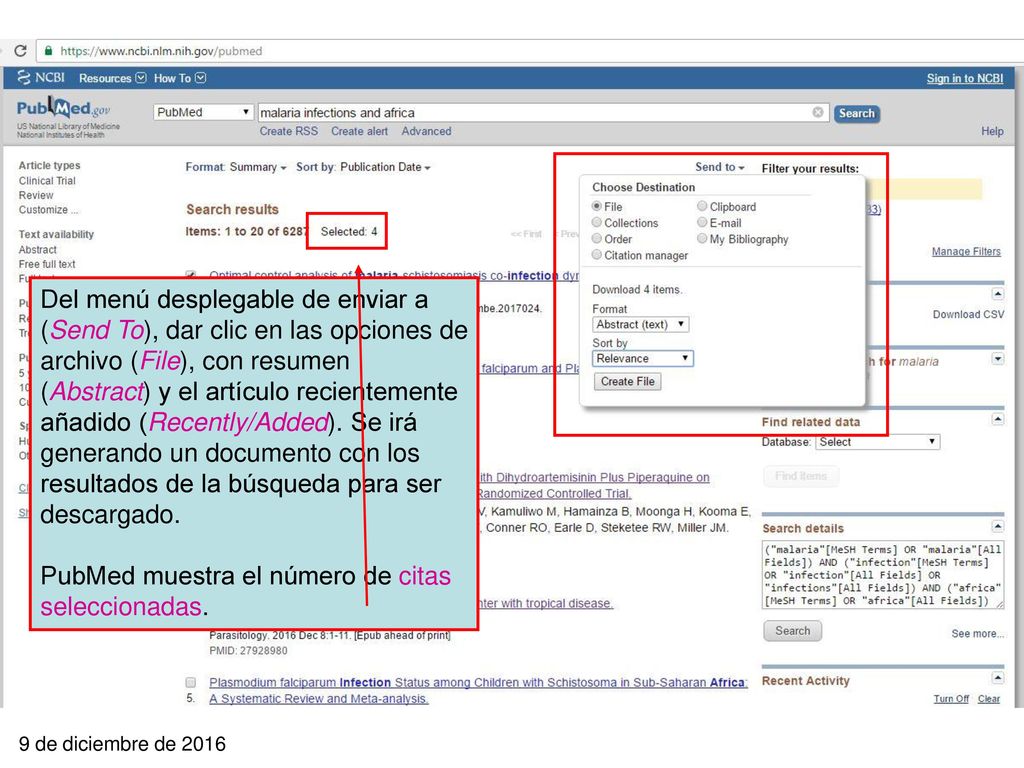Open the Relevance sort dropdown

643,359
